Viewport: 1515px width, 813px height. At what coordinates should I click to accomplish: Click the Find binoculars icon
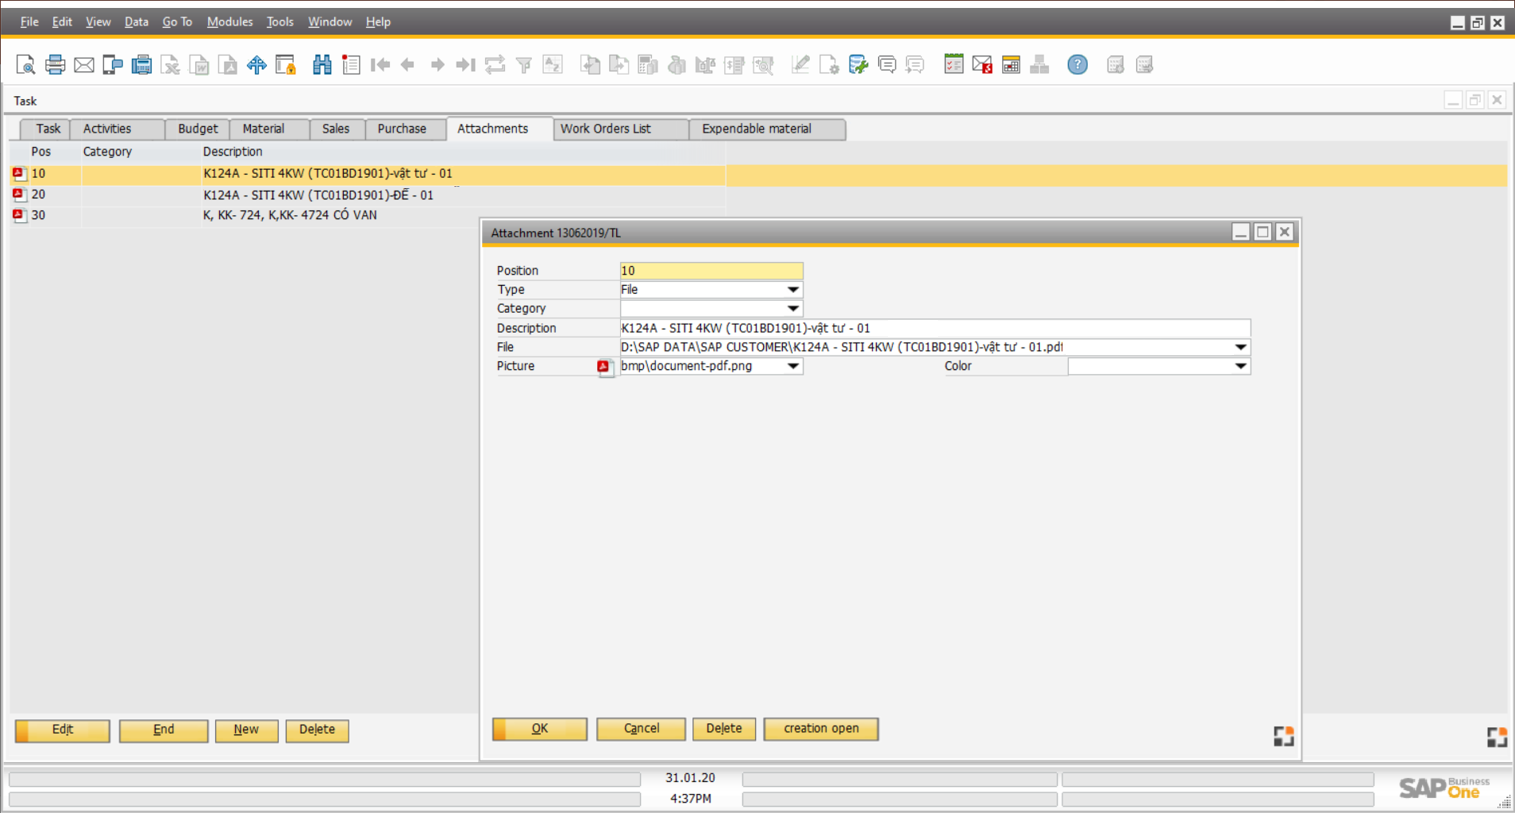point(322,65)
